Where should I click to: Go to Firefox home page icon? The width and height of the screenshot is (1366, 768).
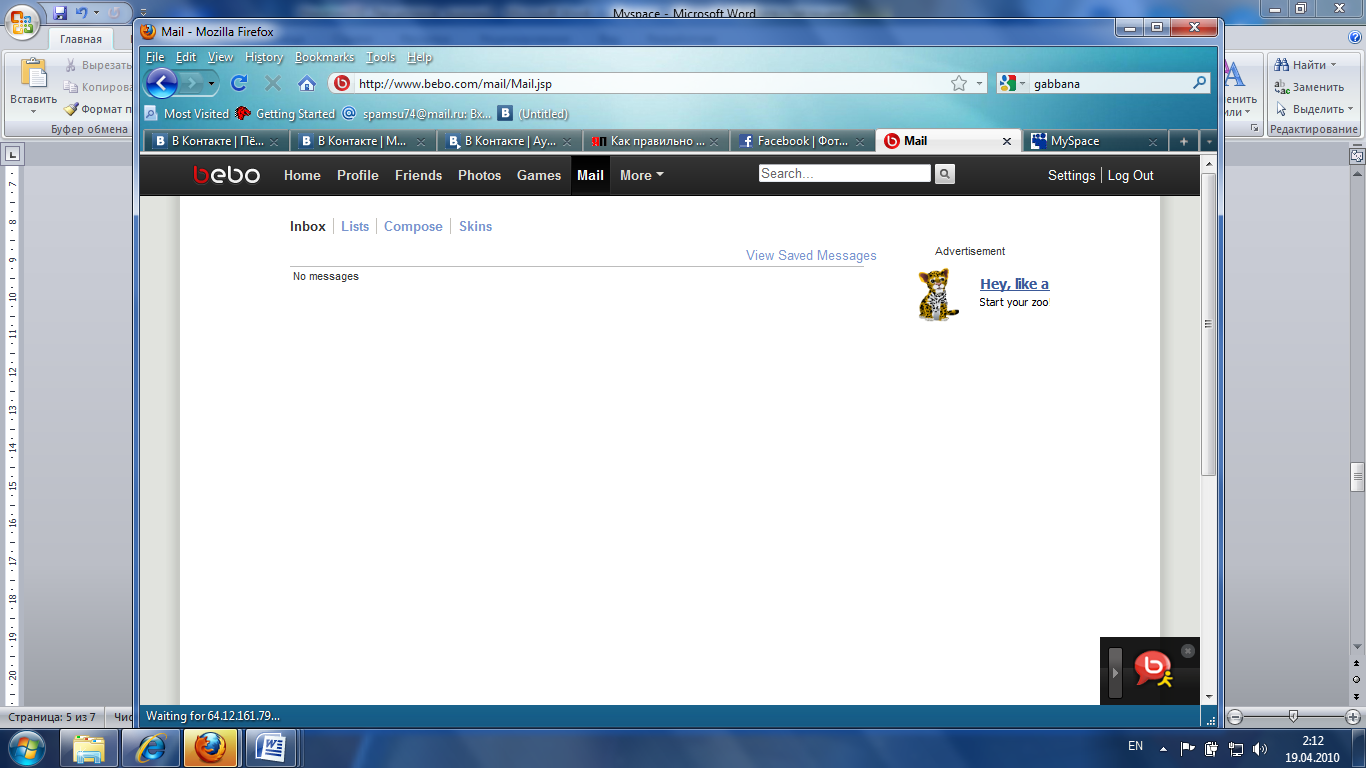pyautogui.click(x=307, y=83)
